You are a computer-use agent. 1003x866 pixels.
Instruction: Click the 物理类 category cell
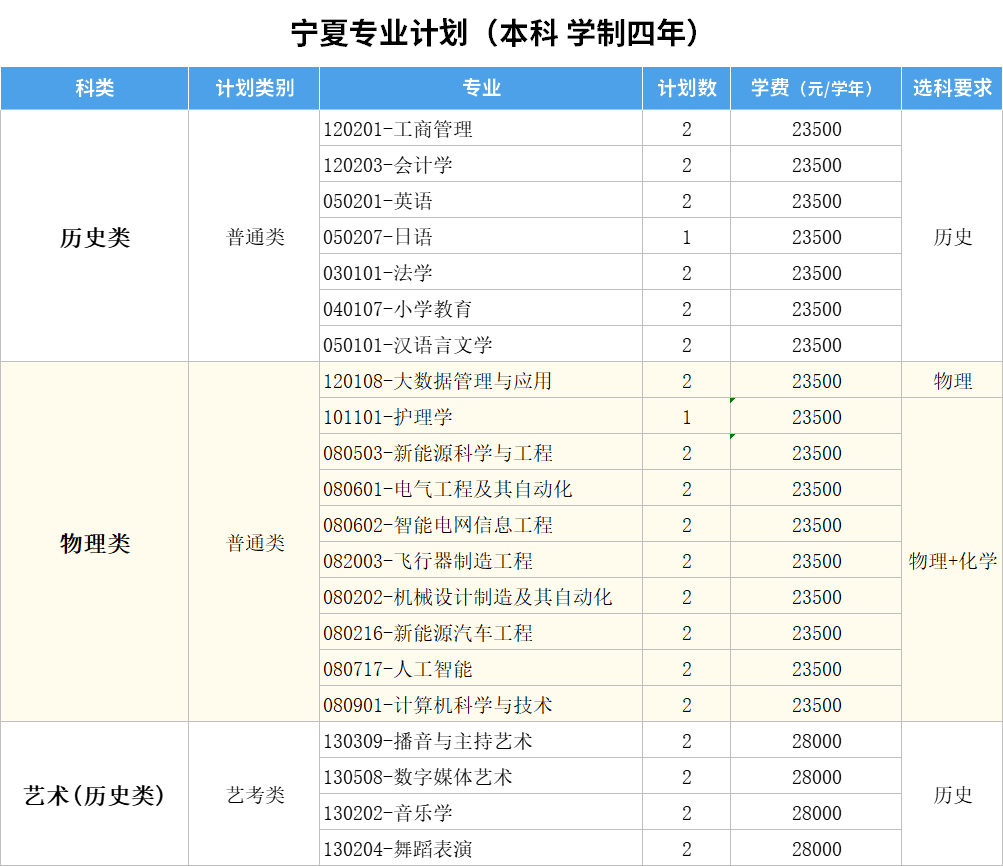click(95, 543)
